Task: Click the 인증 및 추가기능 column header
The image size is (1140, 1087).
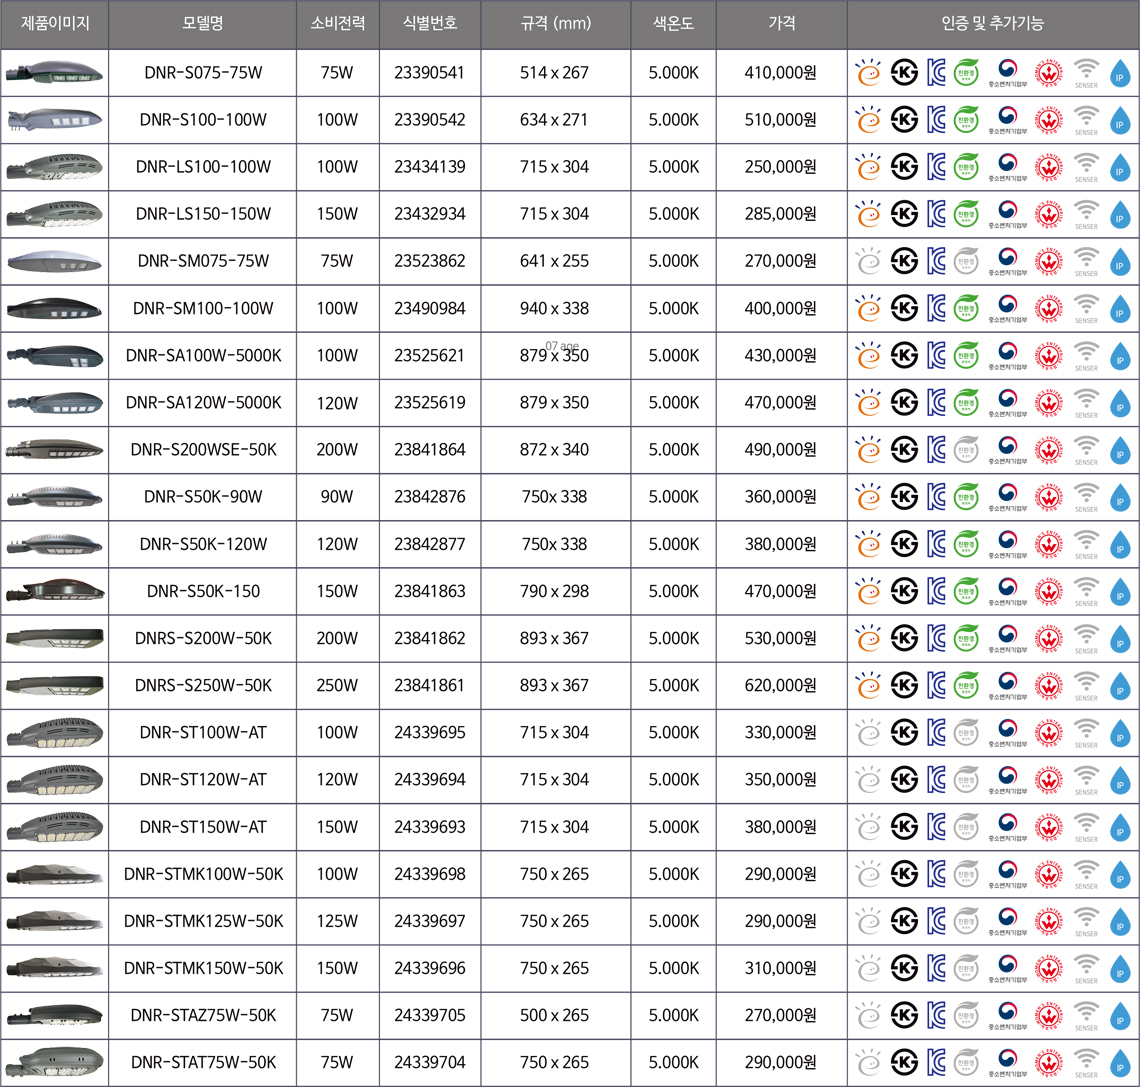Action: pos(992,23)
